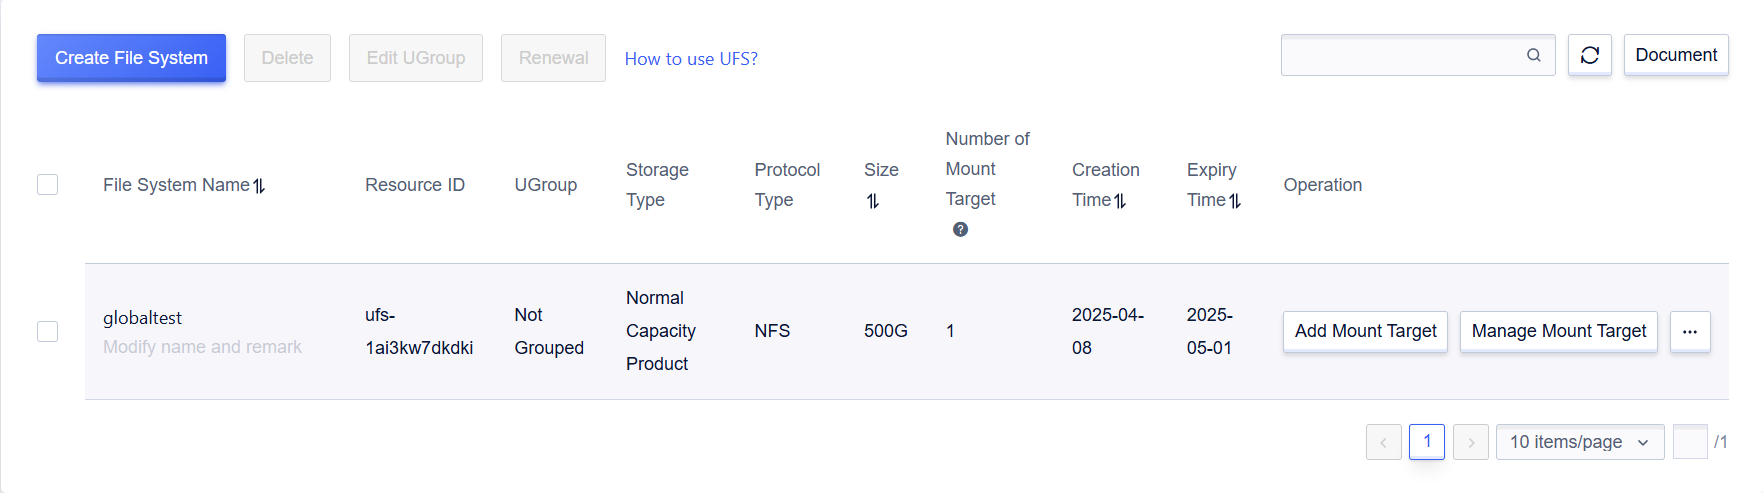This screenshot has width=1763, height=493.
Task: Go to next page arrow
Action: pos(1471,442)
